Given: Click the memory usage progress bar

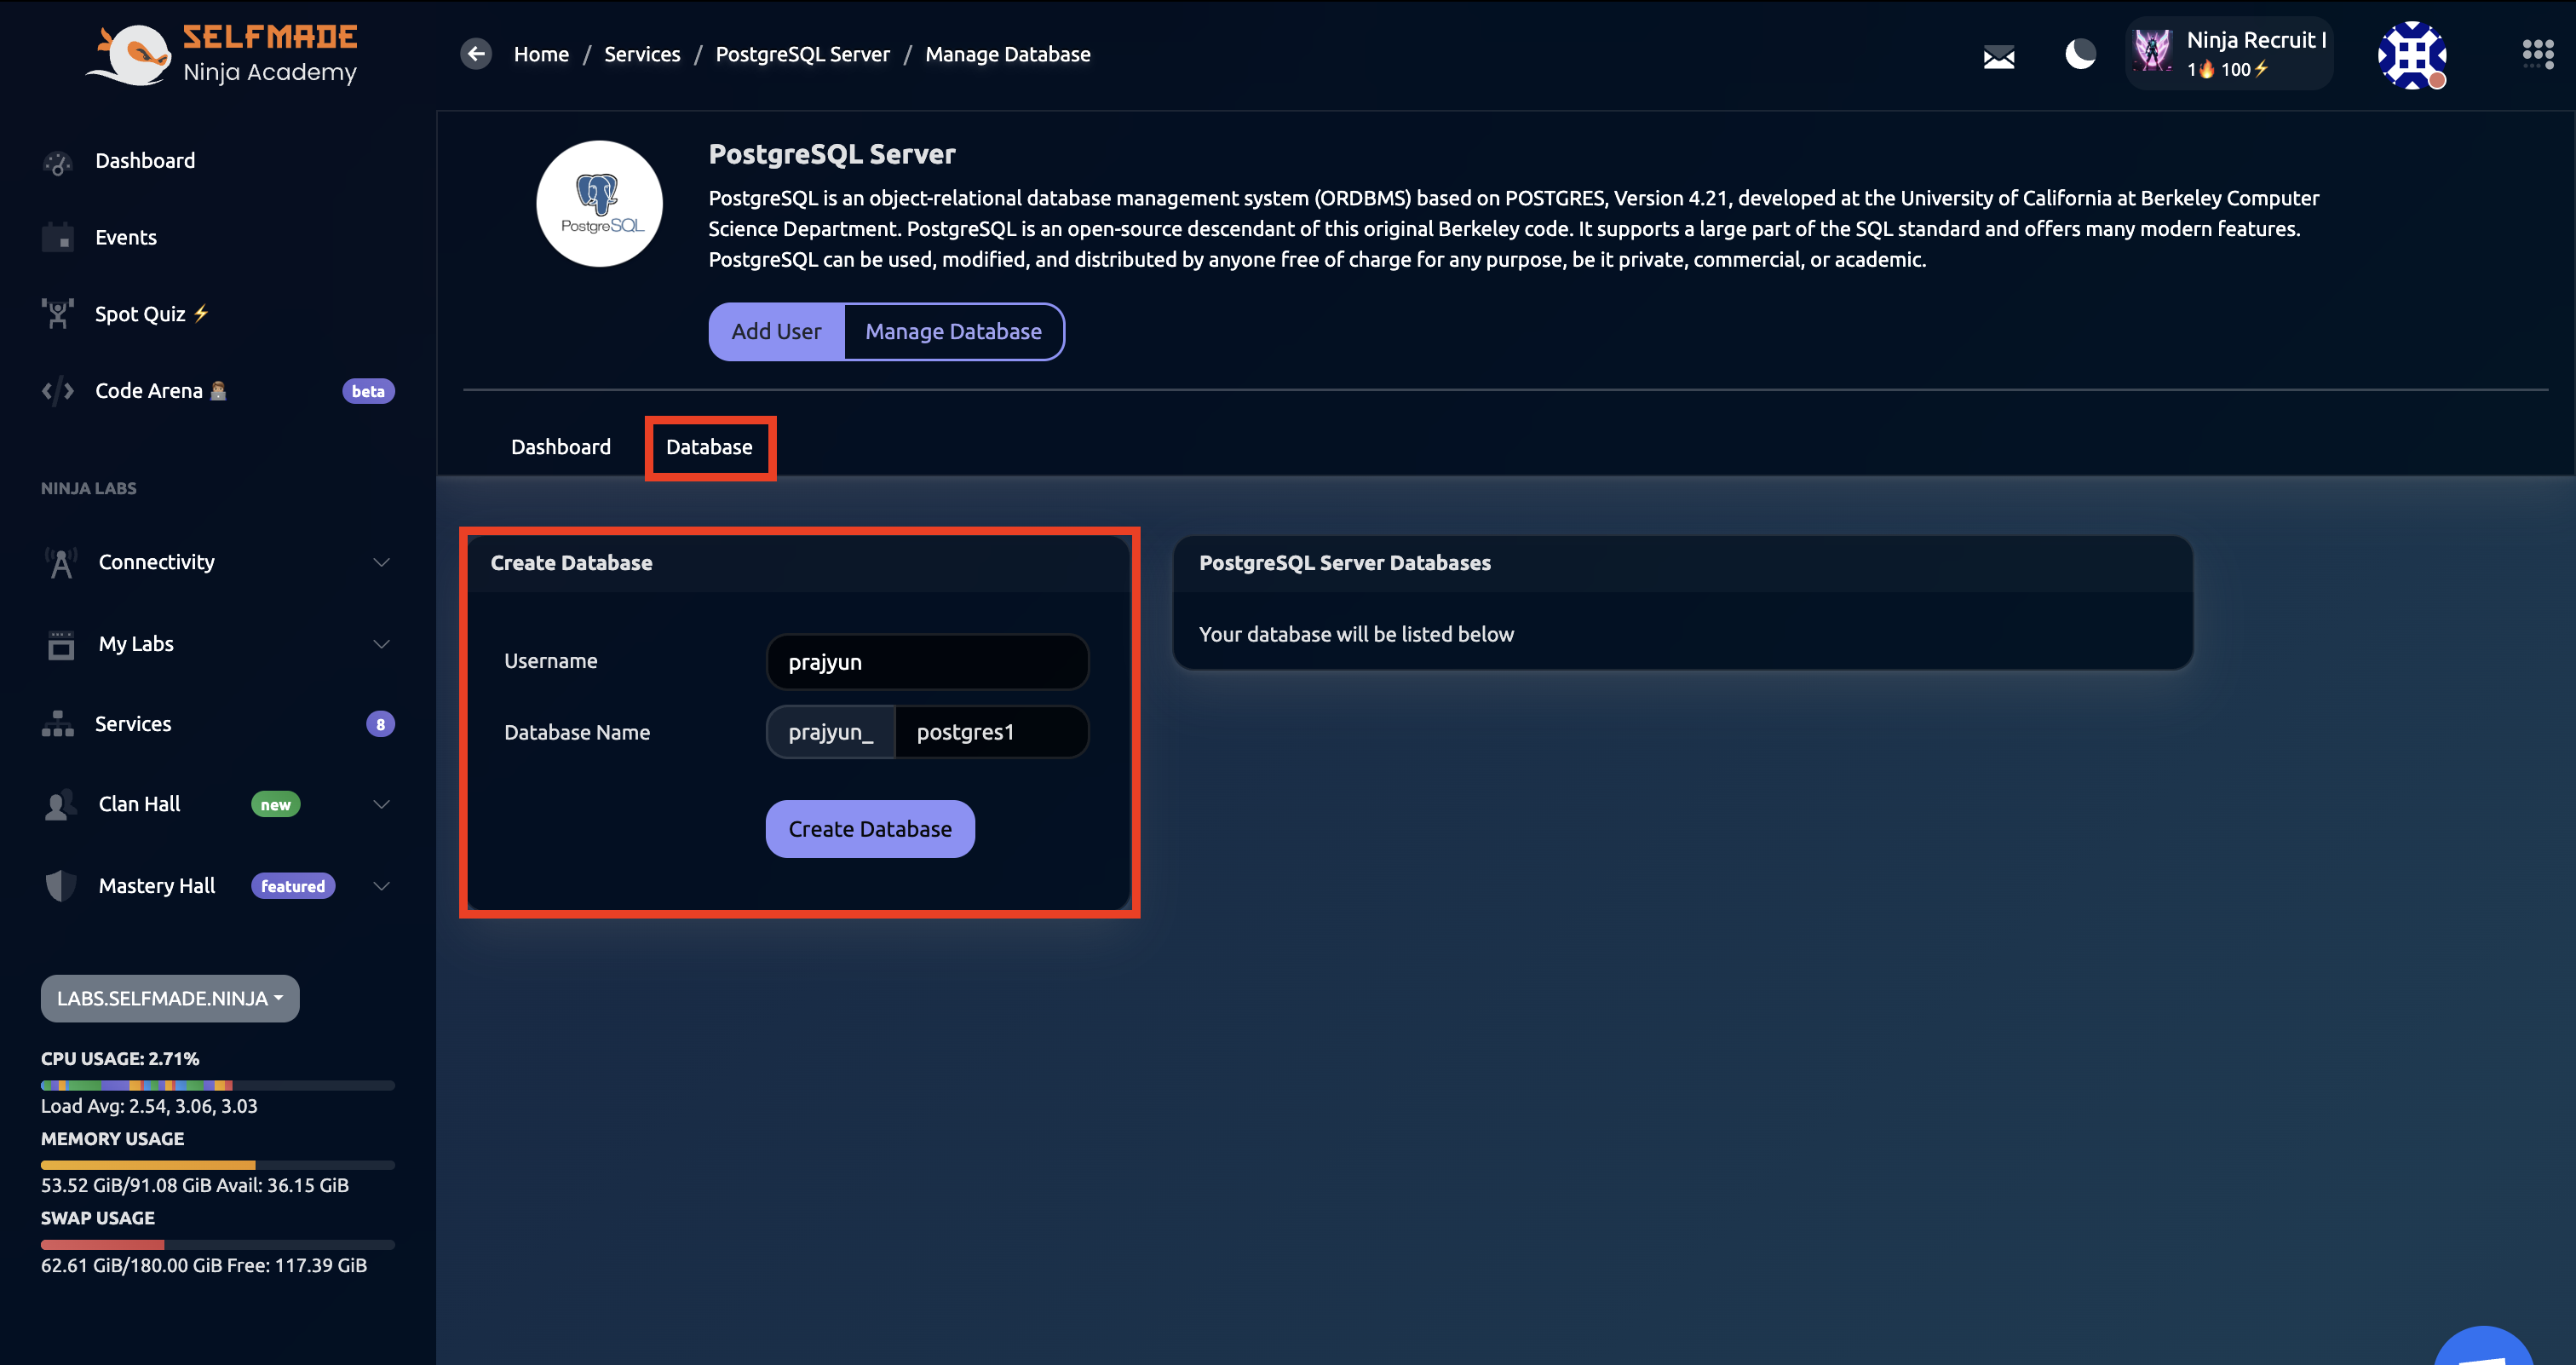Looking at the screenshot, I should tap(218, 1165).
